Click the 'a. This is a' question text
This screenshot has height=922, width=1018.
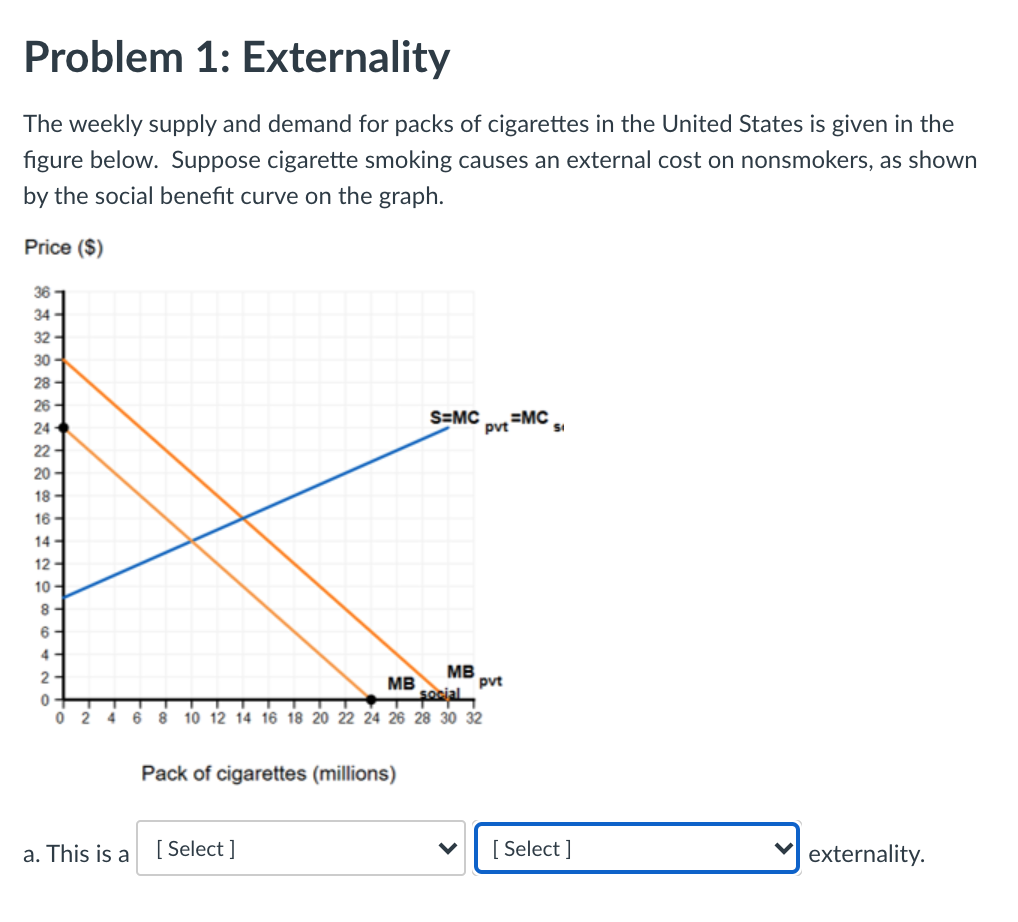(76, 853)
